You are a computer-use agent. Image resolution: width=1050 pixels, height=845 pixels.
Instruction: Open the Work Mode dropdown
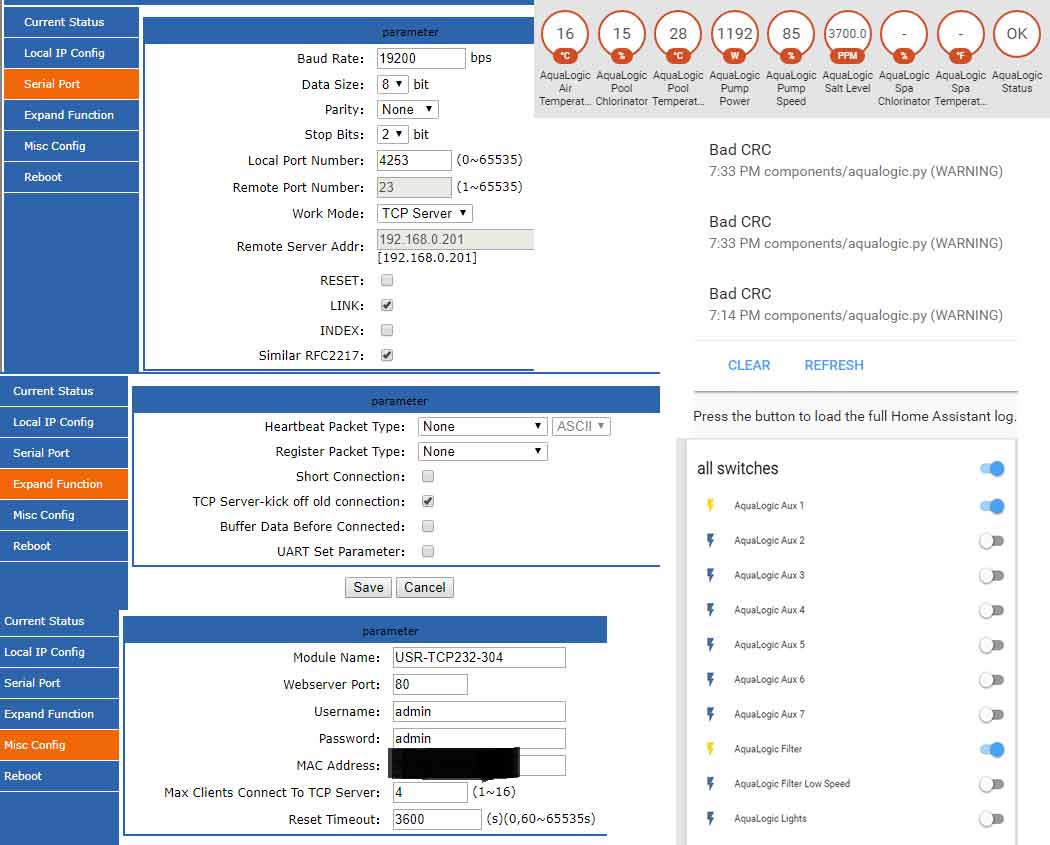[423, 213]
